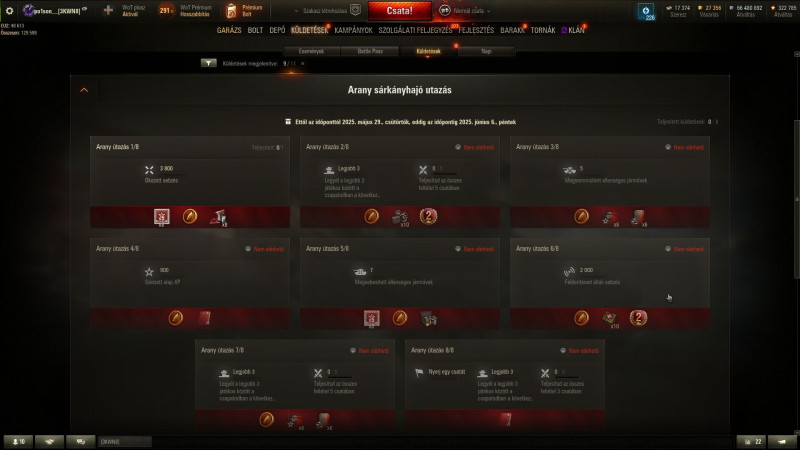
Task: Collapse the Arany sárkányhajó utazás section
Action: [84, 90]
